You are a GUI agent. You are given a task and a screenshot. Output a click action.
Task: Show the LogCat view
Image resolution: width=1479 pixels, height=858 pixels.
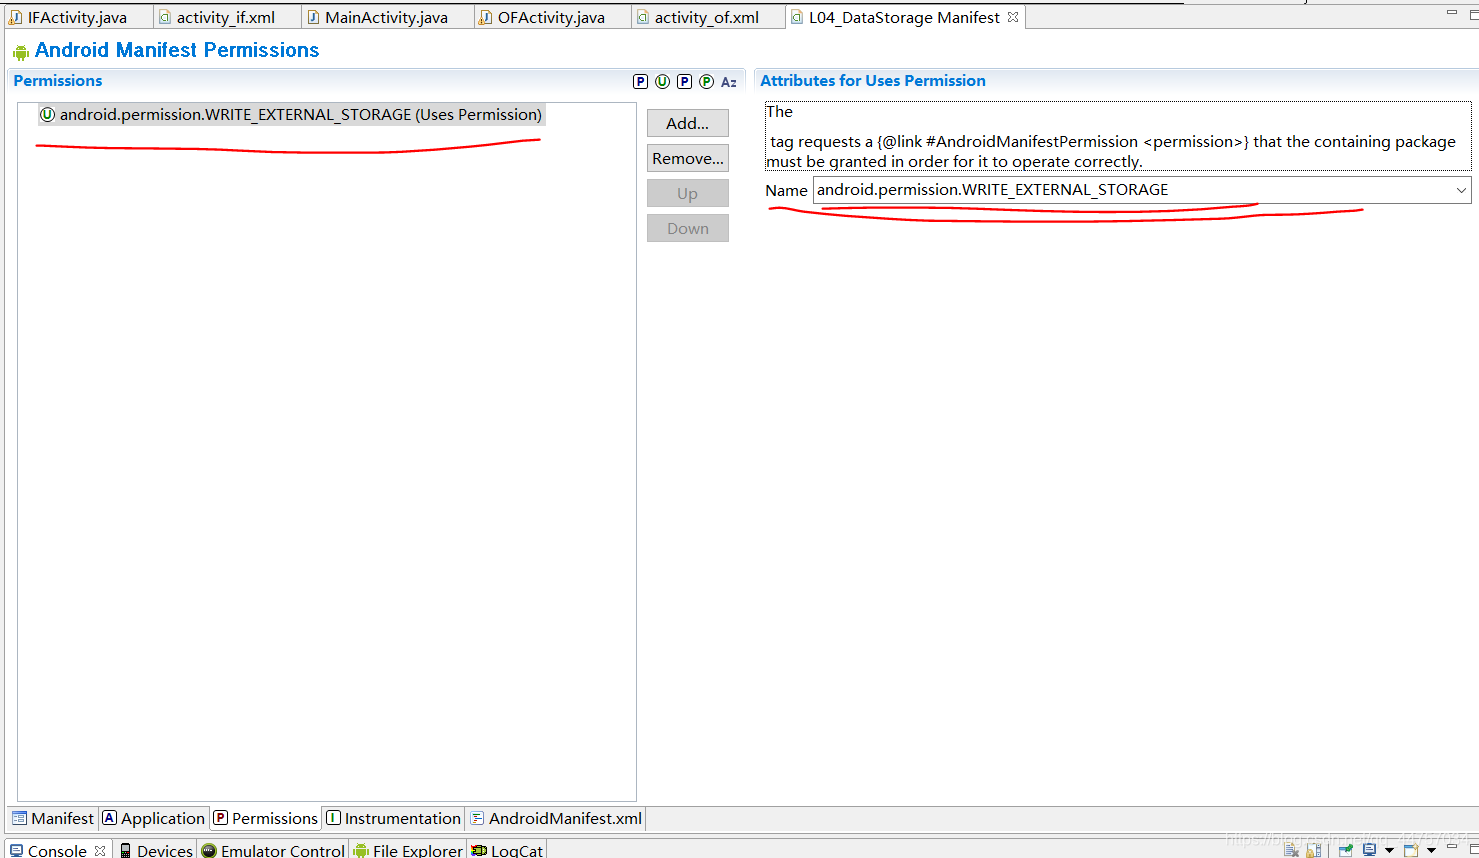coord(507,850)
